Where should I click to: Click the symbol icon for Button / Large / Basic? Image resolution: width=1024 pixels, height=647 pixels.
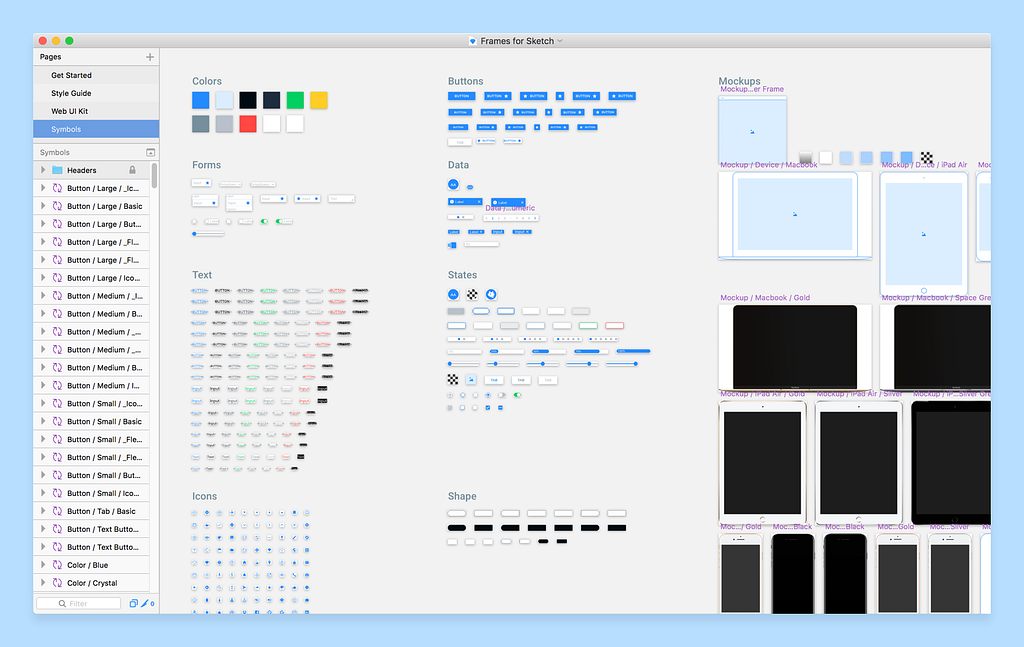tap(57, 206)
